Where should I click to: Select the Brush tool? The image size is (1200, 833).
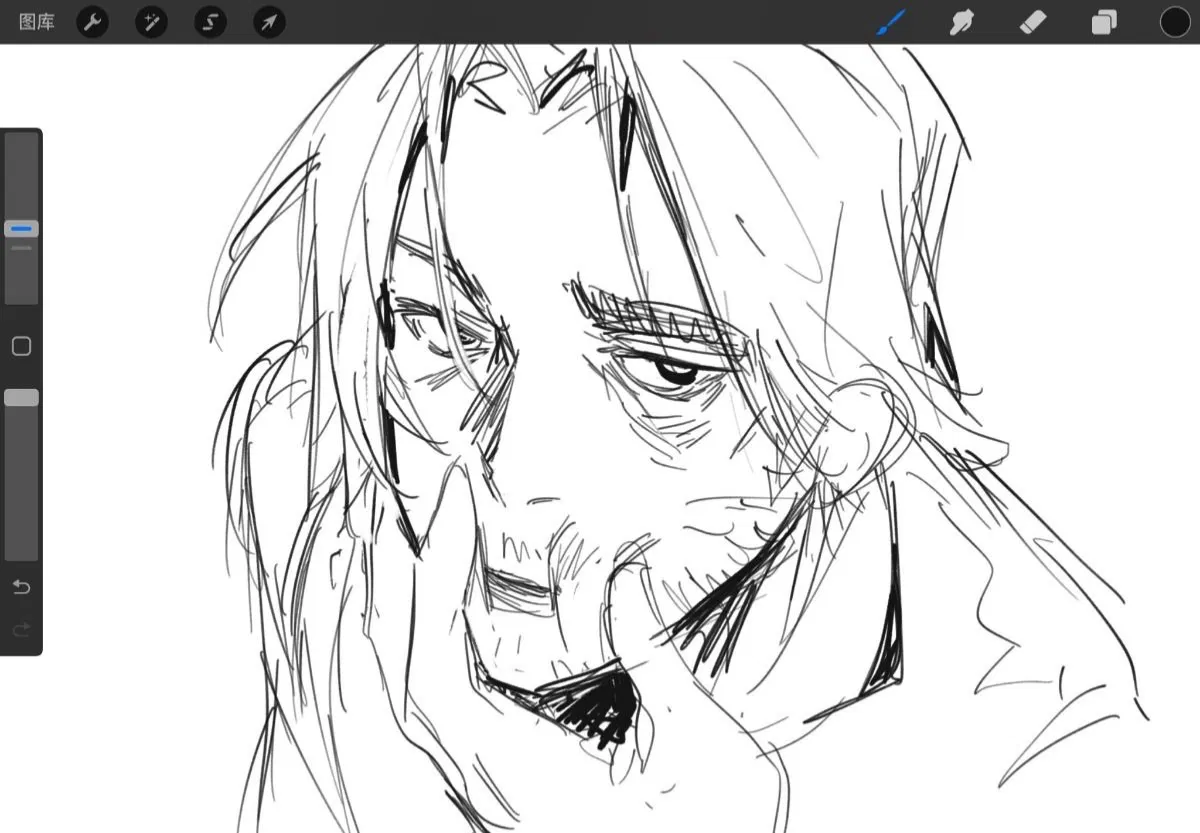pyautogui.click(x=890, y=22)
